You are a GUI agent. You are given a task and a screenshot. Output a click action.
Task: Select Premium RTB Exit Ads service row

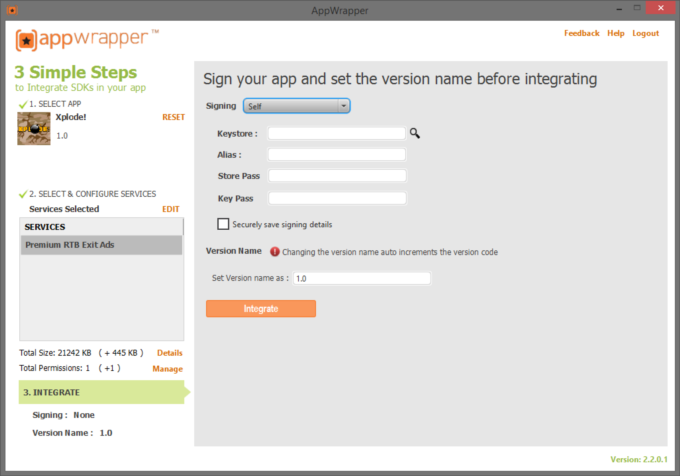(x=101, y=245)
